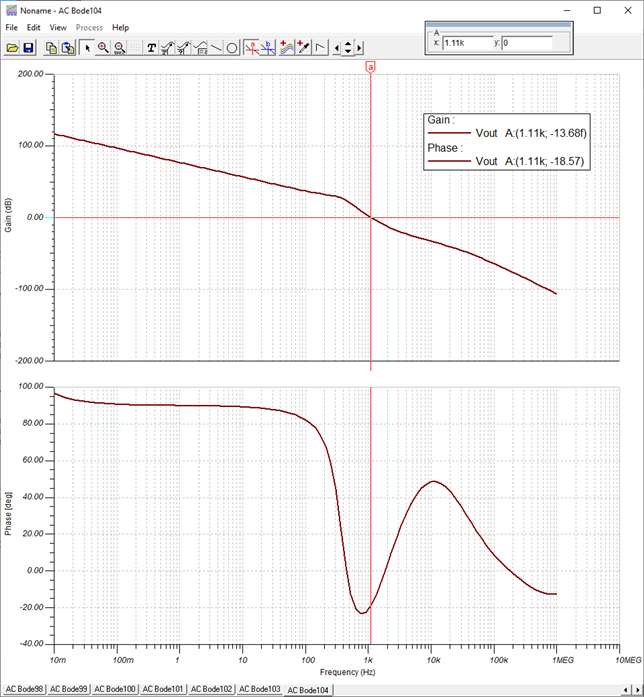Click the Gain Vout legend entry
This screenshot has width=644, height=697.
tap(507, 133)
